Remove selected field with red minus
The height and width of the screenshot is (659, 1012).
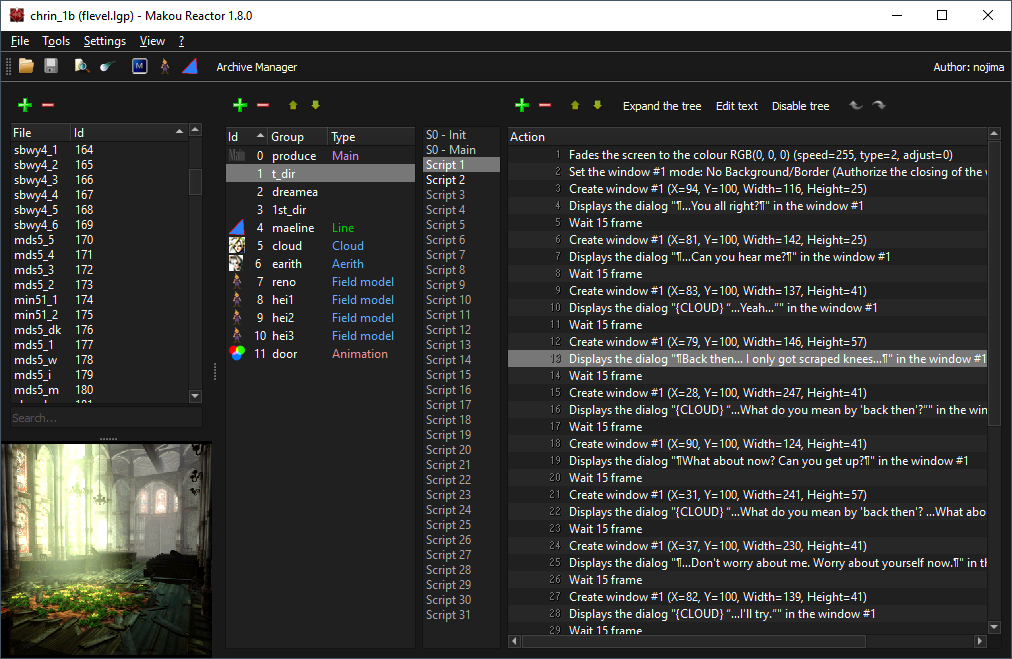click(x=48, y=105)
